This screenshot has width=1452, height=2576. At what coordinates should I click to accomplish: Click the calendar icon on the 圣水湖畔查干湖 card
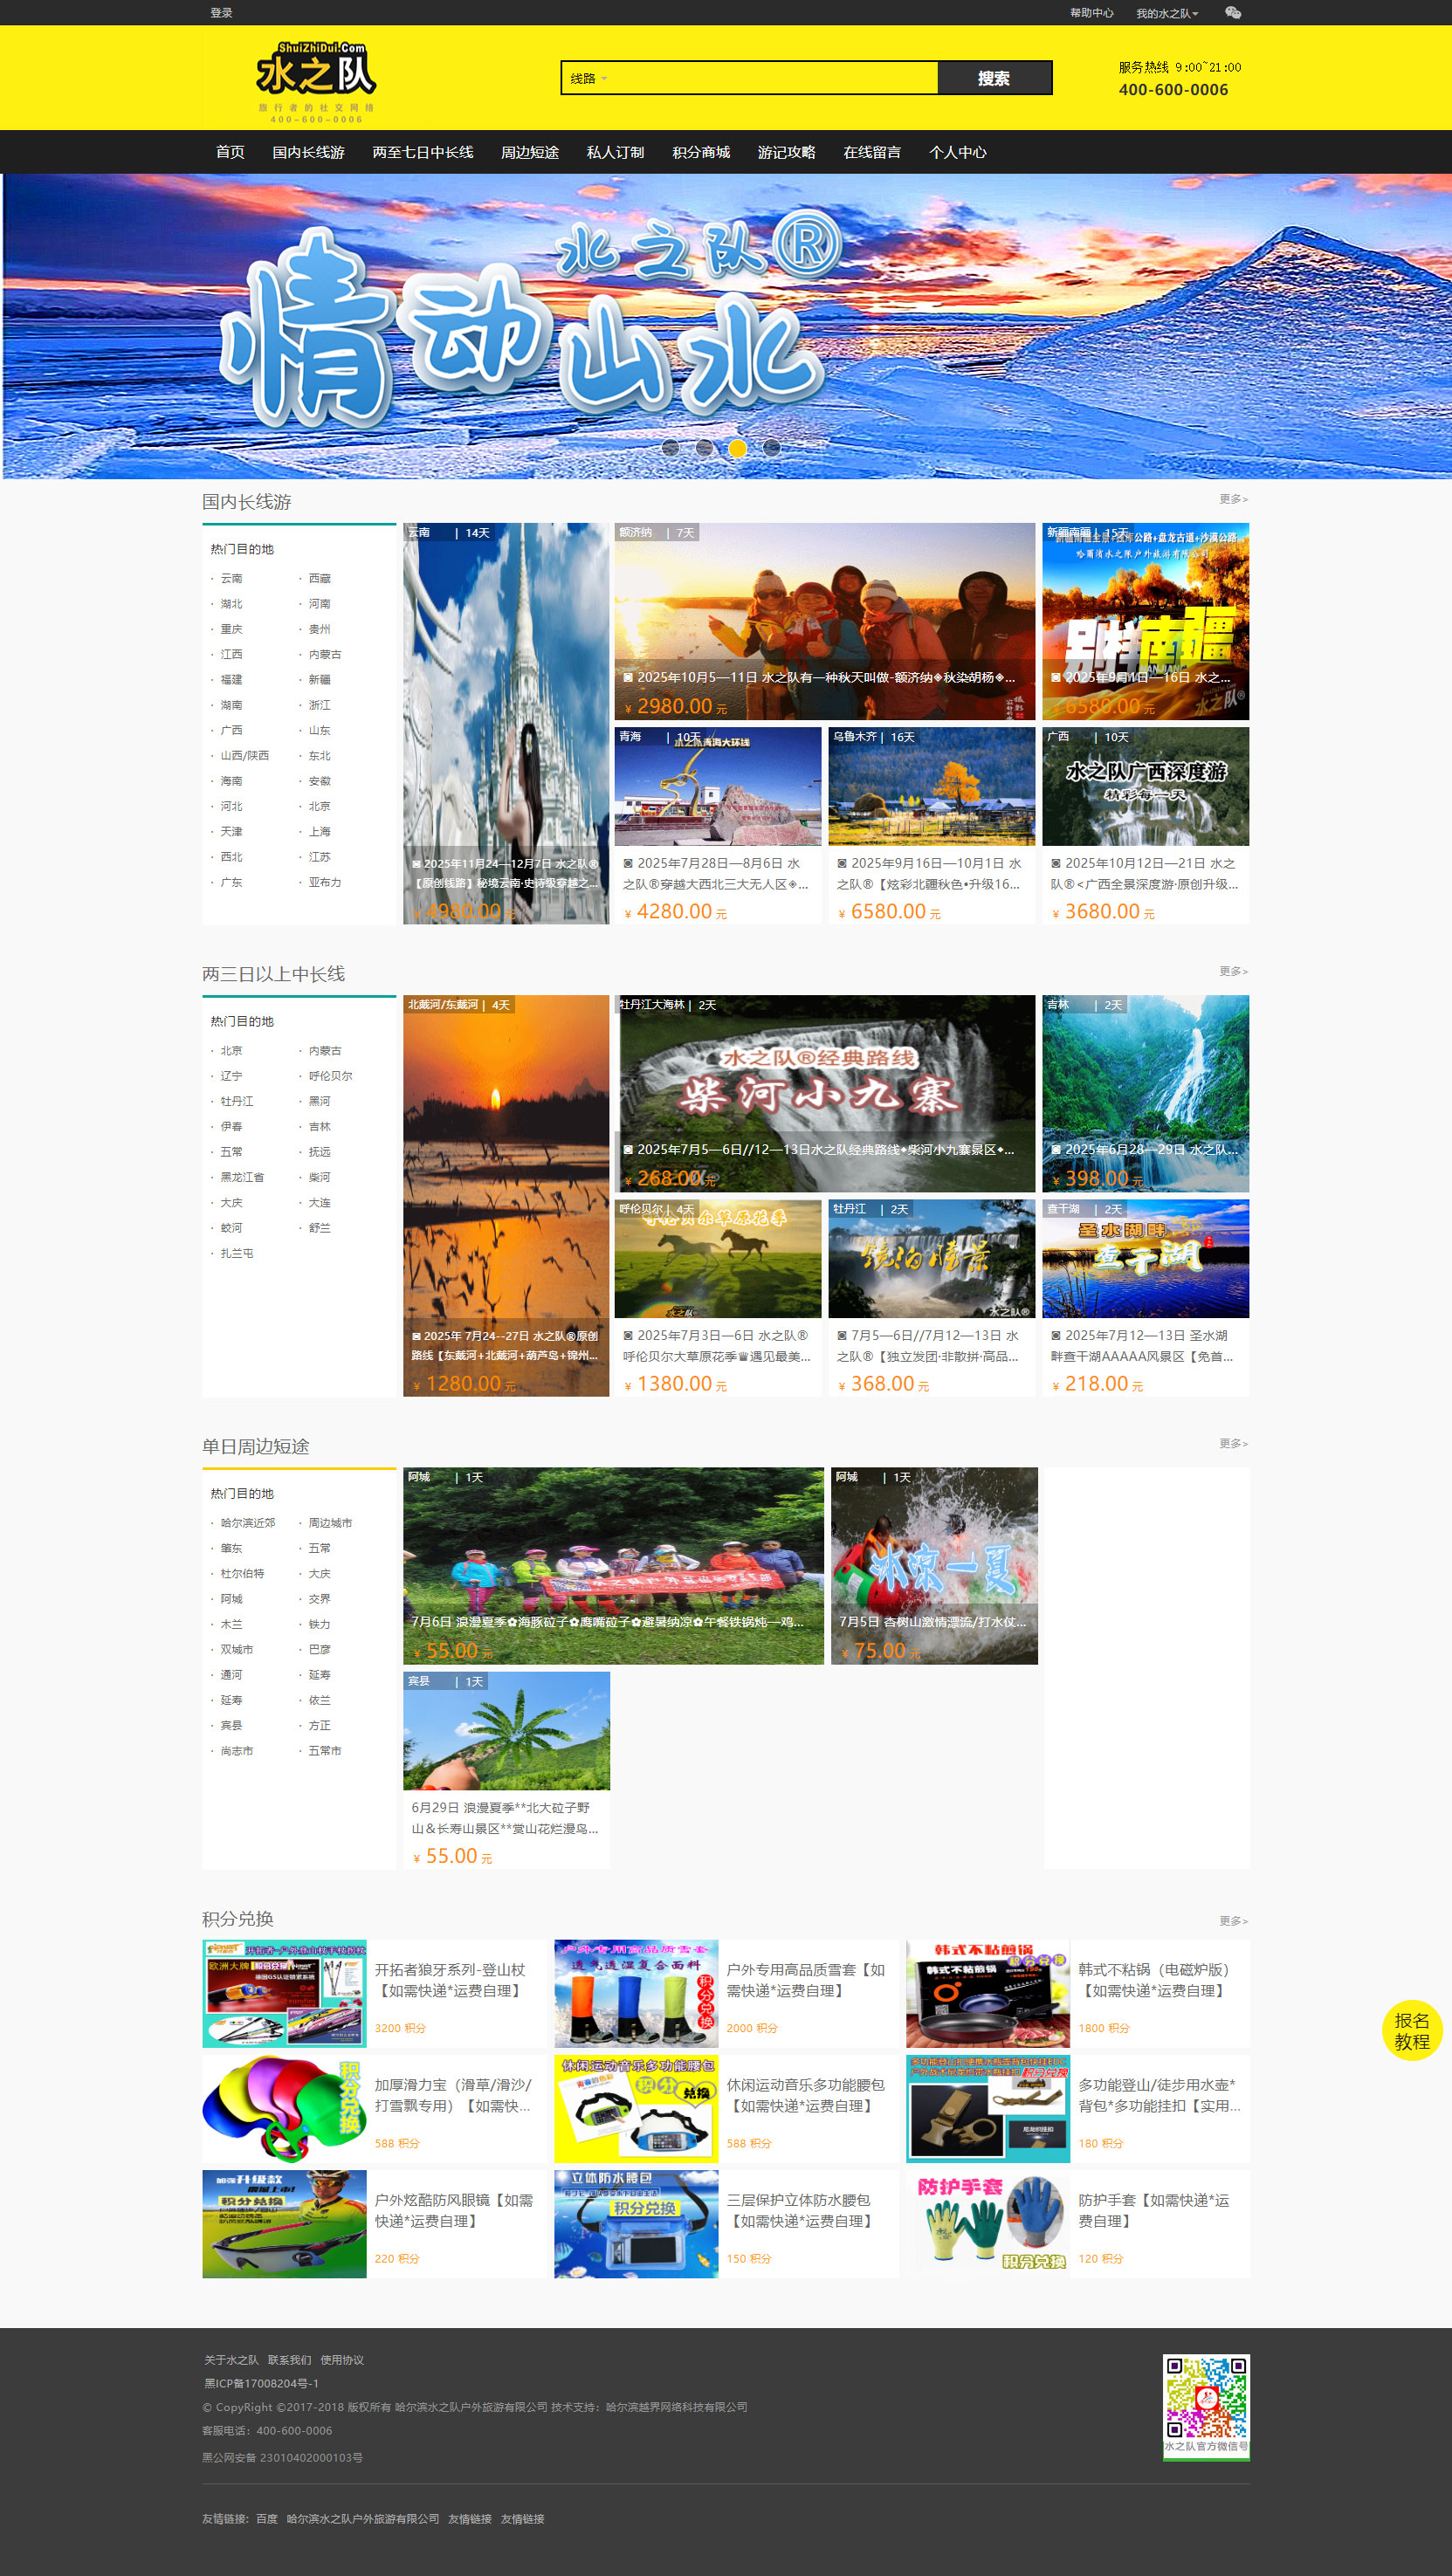click(1057, 1335)
